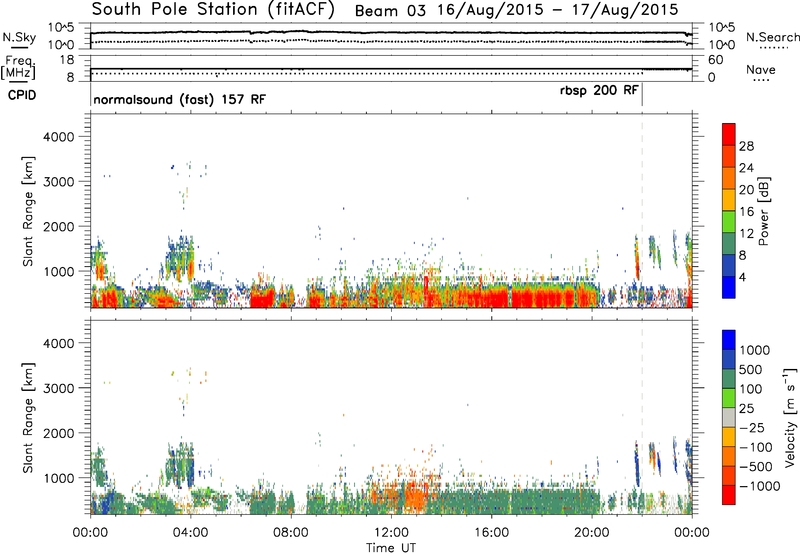Click the power panel's 'Slant Range [km]' axis title

[x=28, y=211]
